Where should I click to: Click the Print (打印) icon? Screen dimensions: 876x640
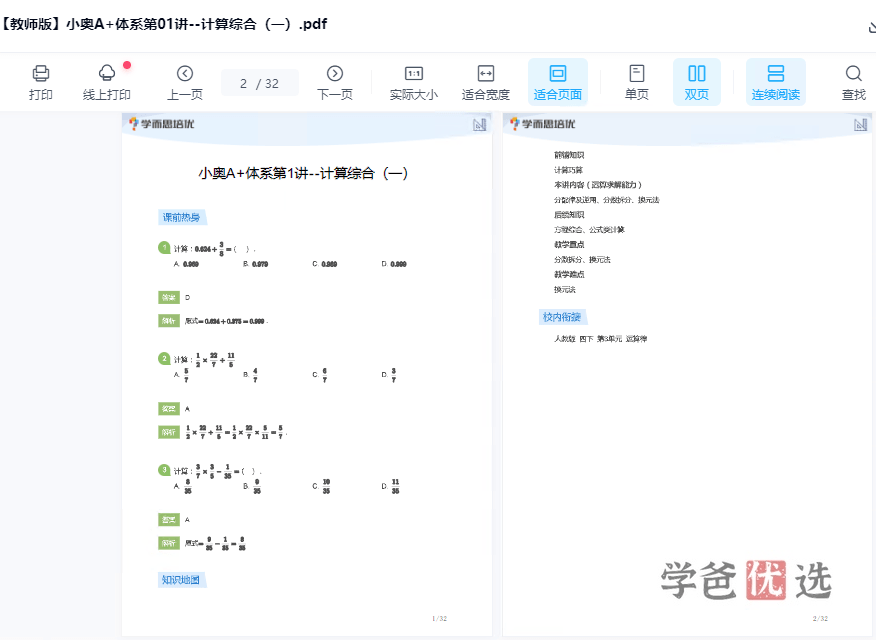point(41,82)
